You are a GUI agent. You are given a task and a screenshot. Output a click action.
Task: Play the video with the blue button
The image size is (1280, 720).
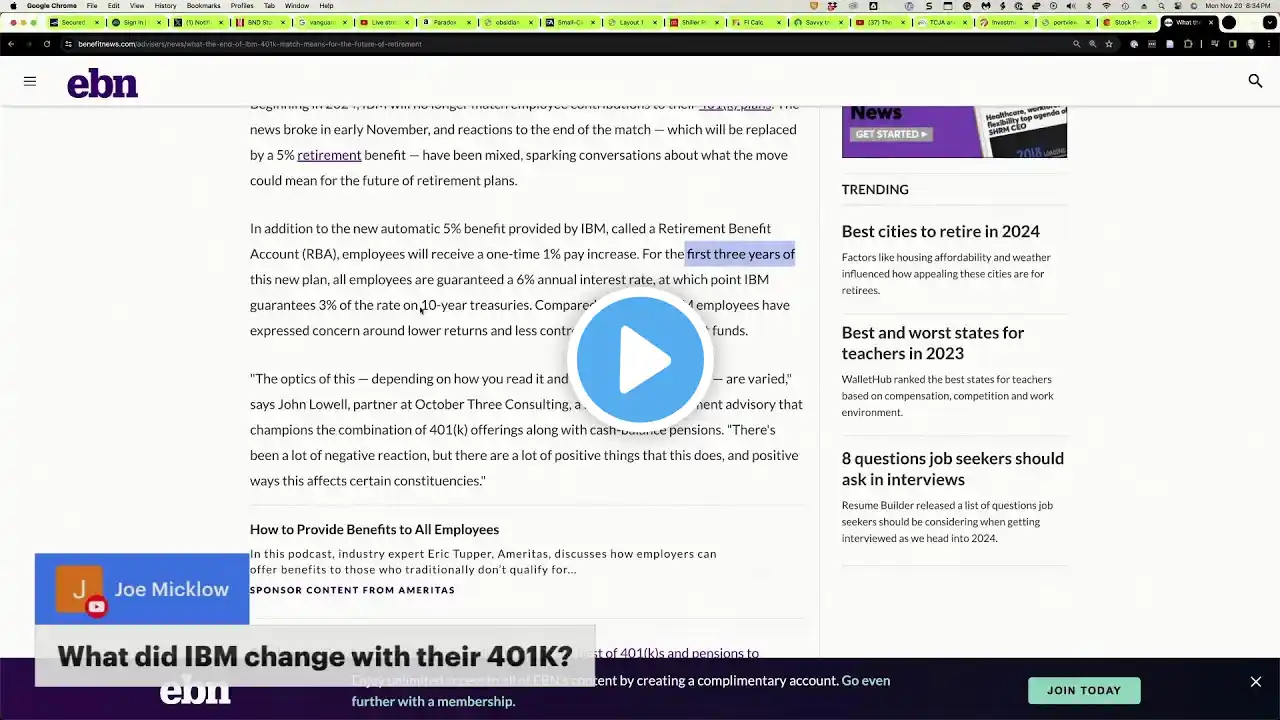640,358
